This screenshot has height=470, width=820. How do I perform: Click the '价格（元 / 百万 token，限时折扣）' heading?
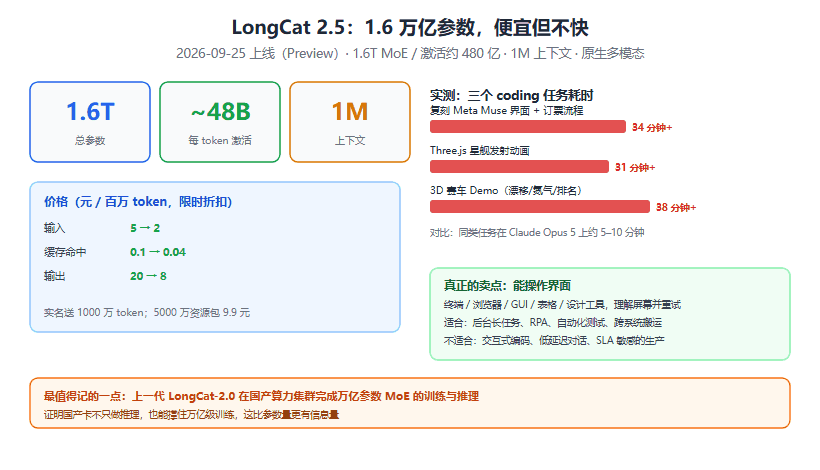pyautogui.click(x=138, y=202)
